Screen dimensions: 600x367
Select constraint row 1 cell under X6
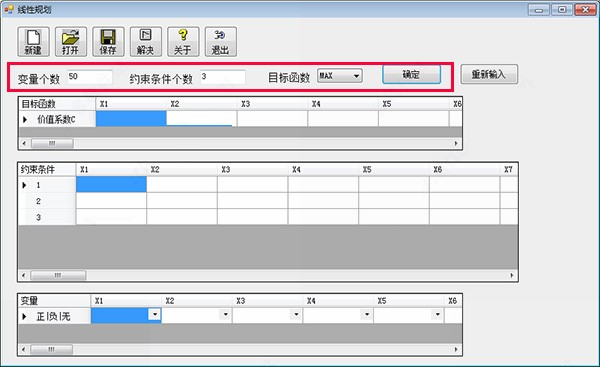click(465, 184)
